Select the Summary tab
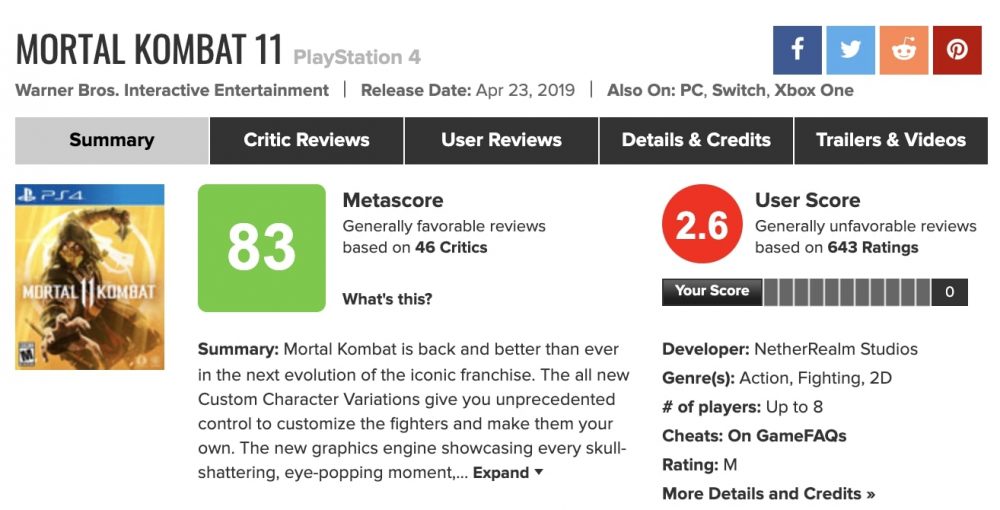Screen dimensions: 1000x510 (x=112, y=140)
